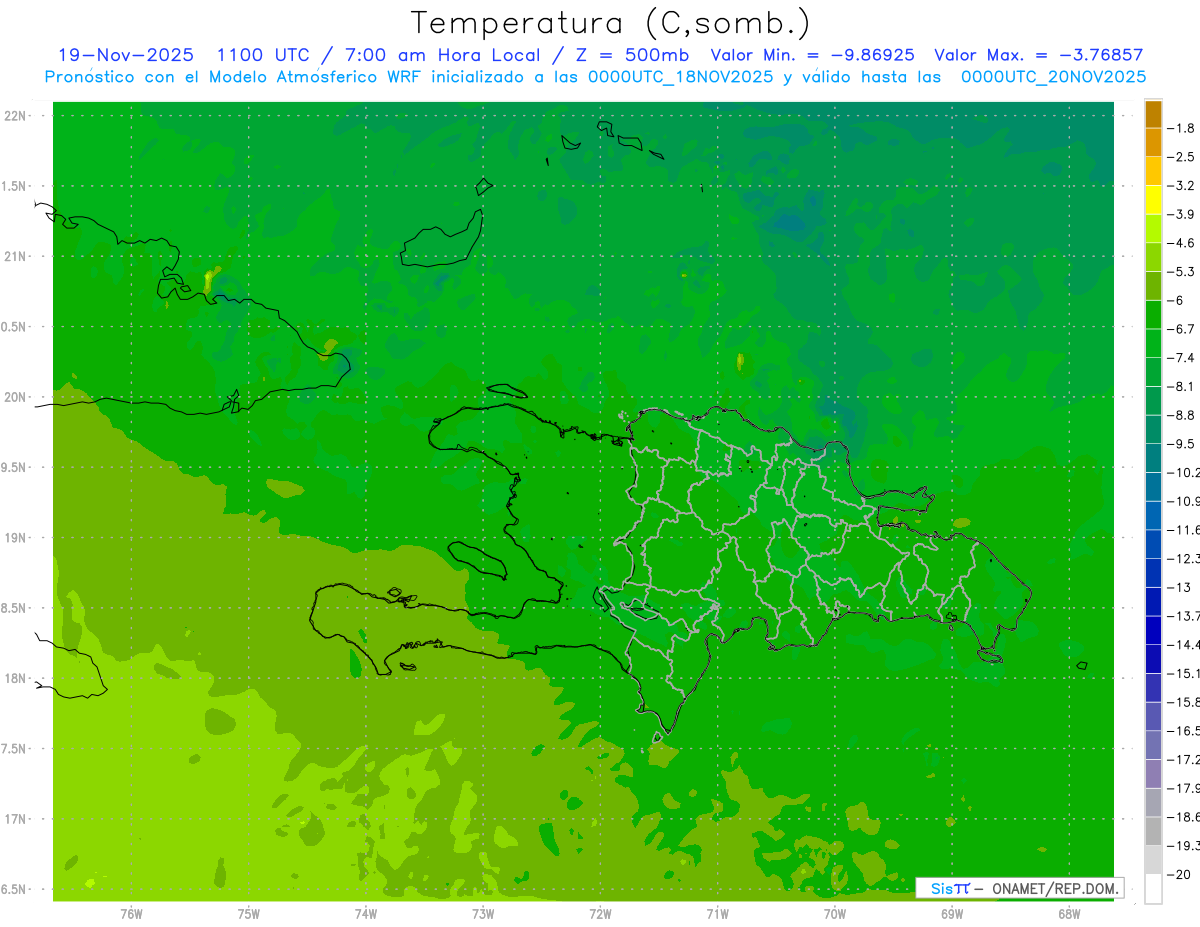Viewport: 1200px width, 927px height.
Task: Click the purple color bar segment between -17.2 and -17.9
Action: coord(1153,774)
